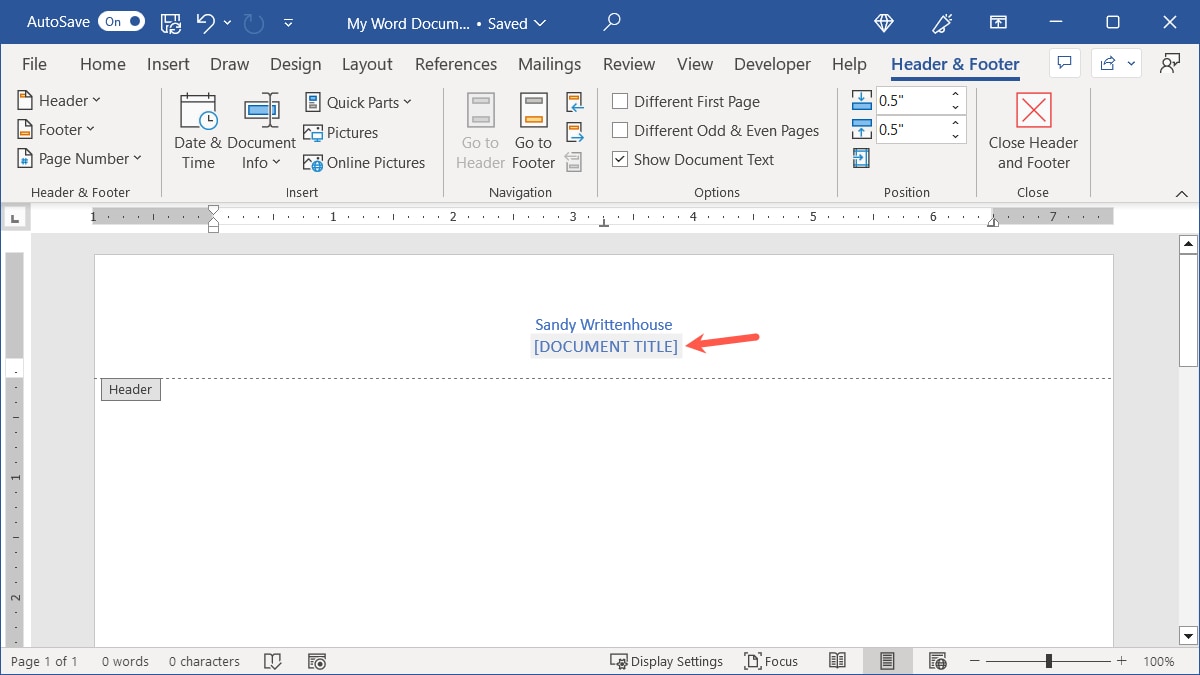The image size is (1200, 675).
Task: Click the Display Settings button
Action: click(667, 661)
